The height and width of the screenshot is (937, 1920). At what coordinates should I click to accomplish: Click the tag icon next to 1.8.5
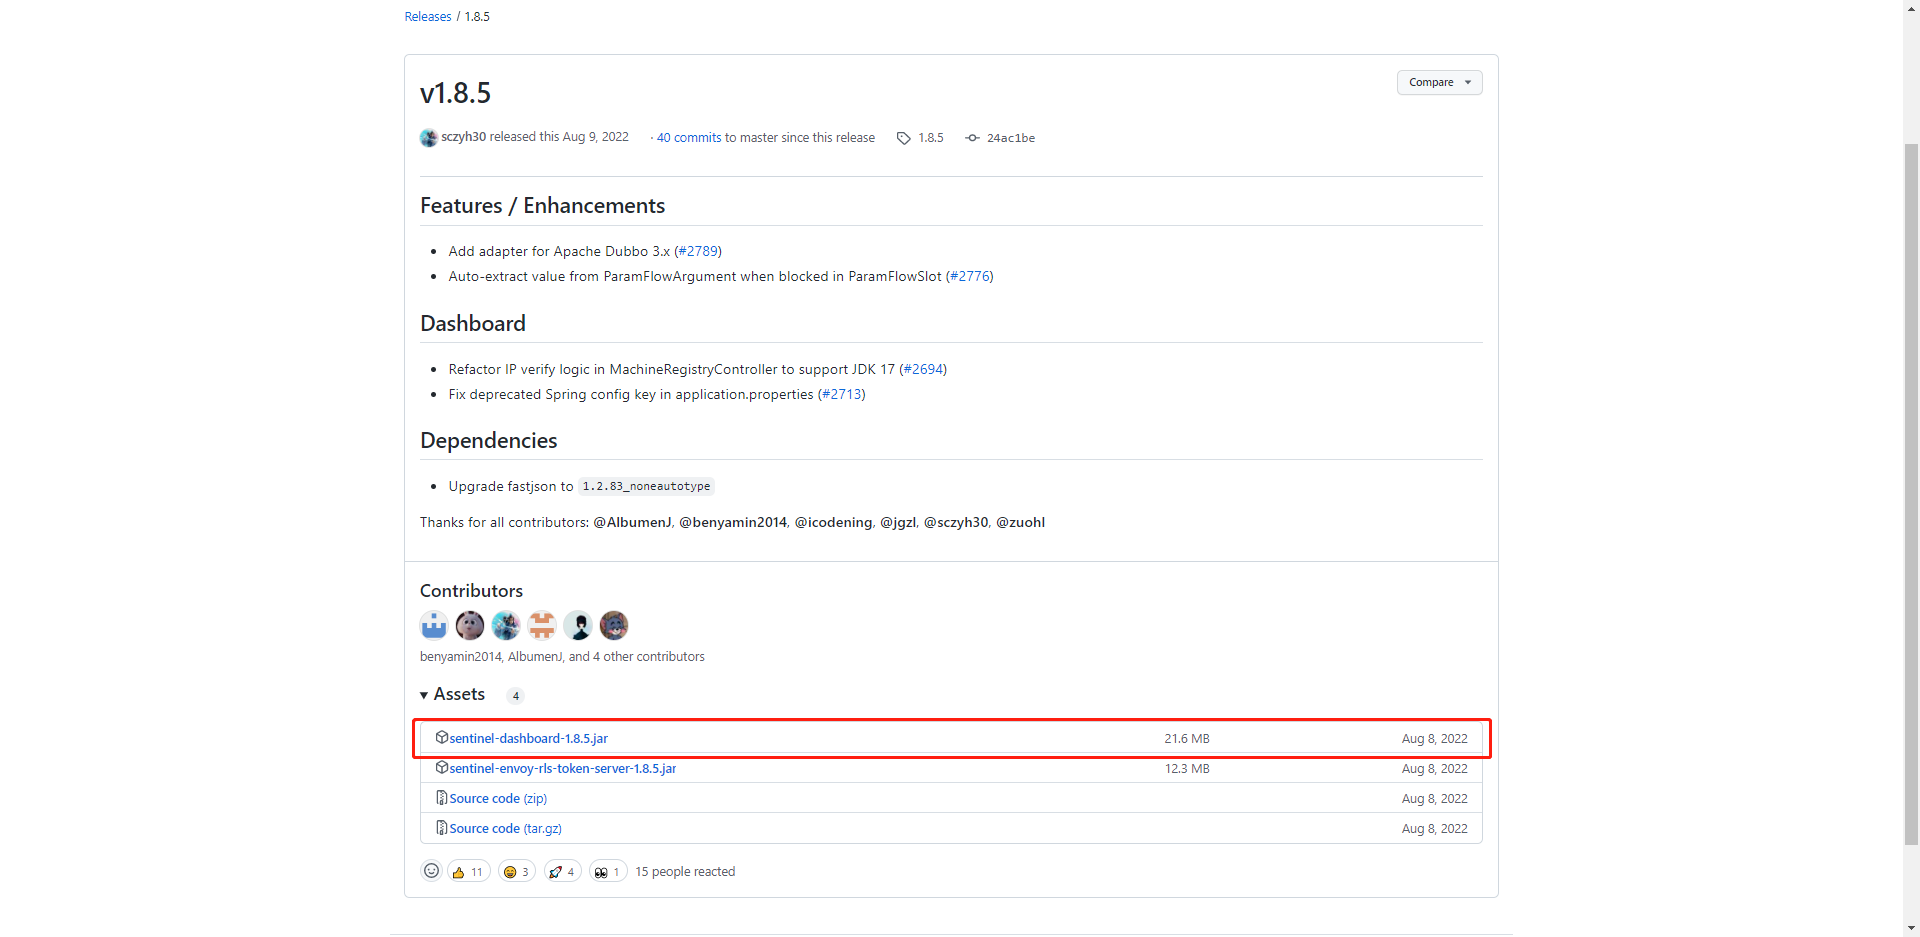(x=903, y=138)
